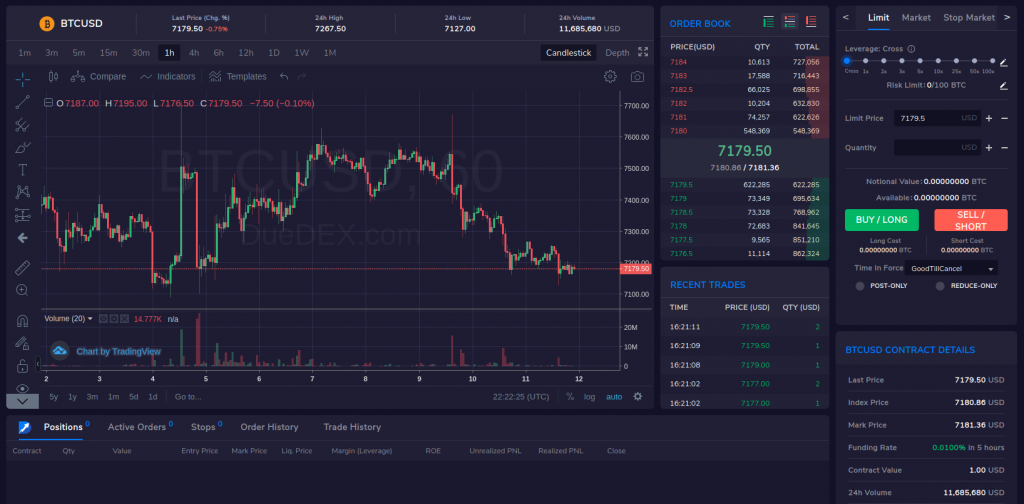This screenshot has width=1024, height=504.
Task: Focus the Quantity input field
Action: coord(937,148)
